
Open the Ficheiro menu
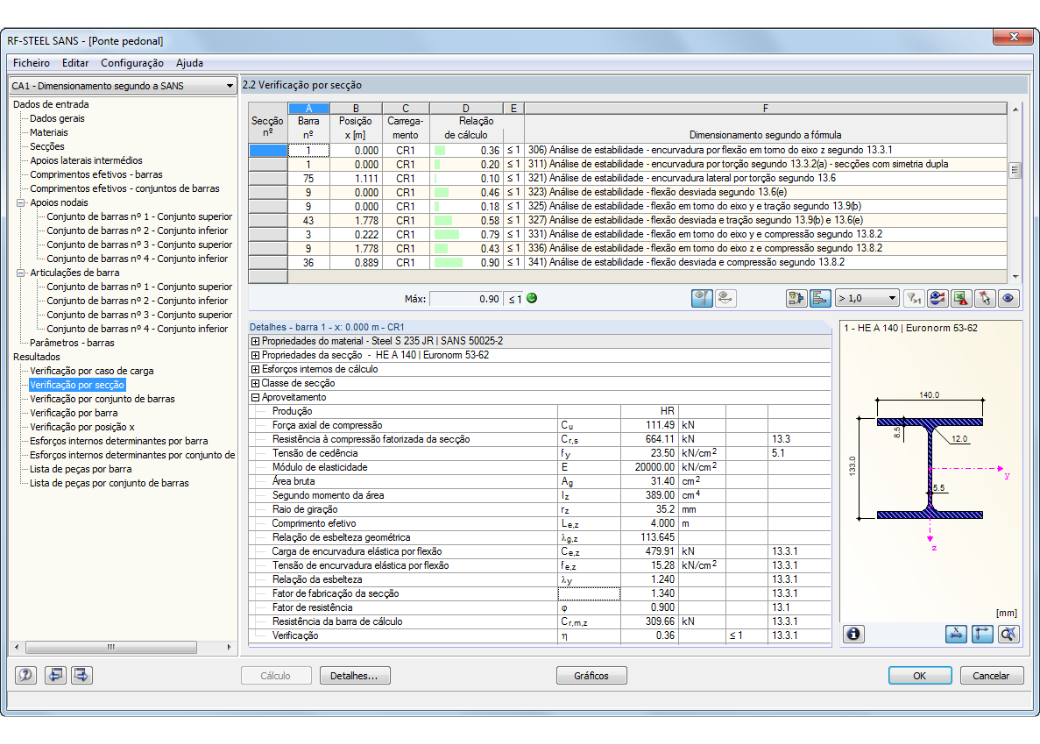pos(31,63)
